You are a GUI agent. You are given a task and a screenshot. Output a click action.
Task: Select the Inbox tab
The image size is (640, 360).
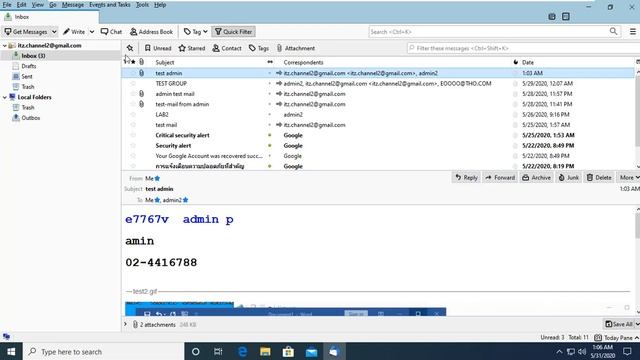point(49,17)
